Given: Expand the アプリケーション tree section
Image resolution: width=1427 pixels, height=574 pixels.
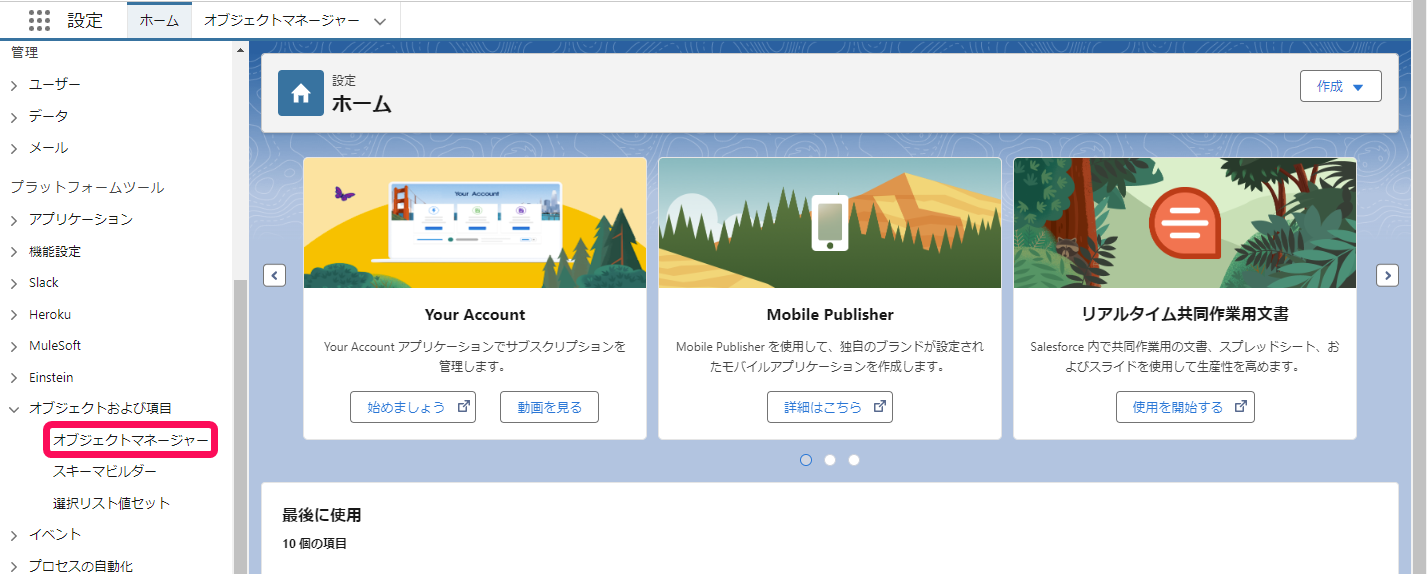Looking at the screenshot, I should point(14,220).
